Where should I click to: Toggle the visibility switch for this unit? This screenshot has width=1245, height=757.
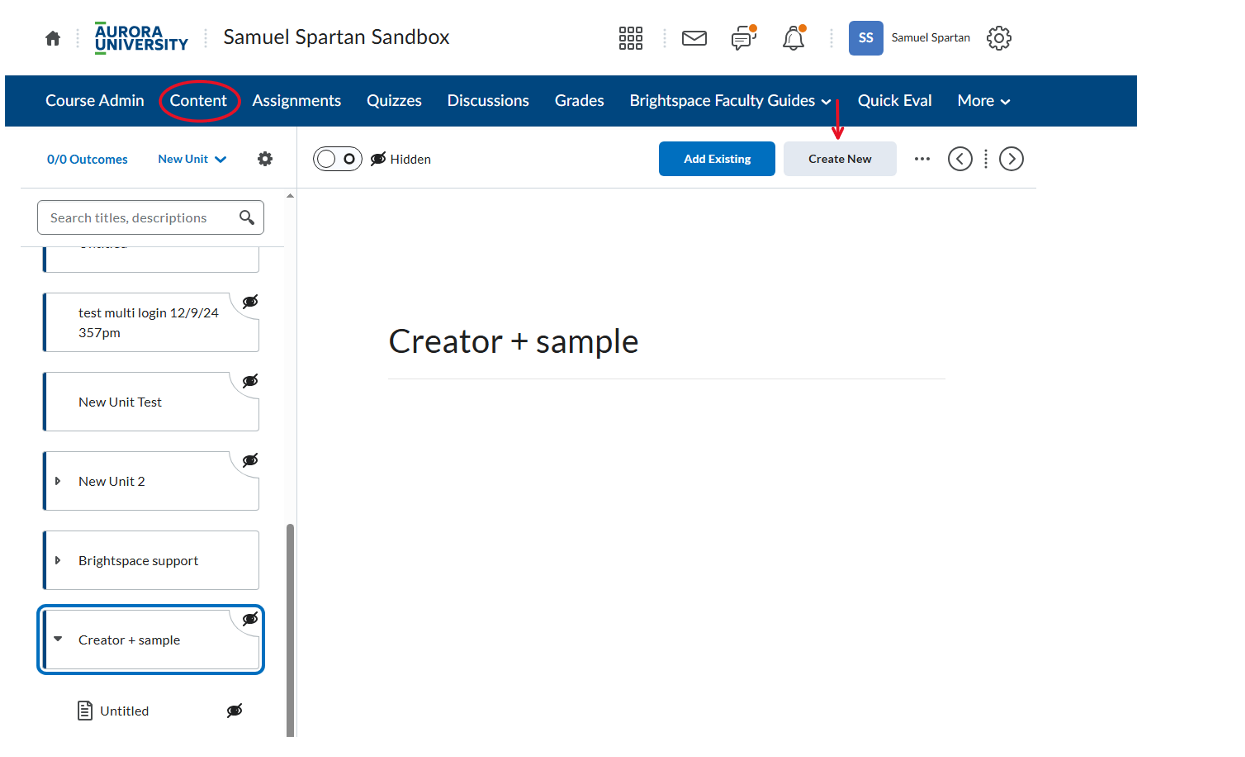pos(338,159)
